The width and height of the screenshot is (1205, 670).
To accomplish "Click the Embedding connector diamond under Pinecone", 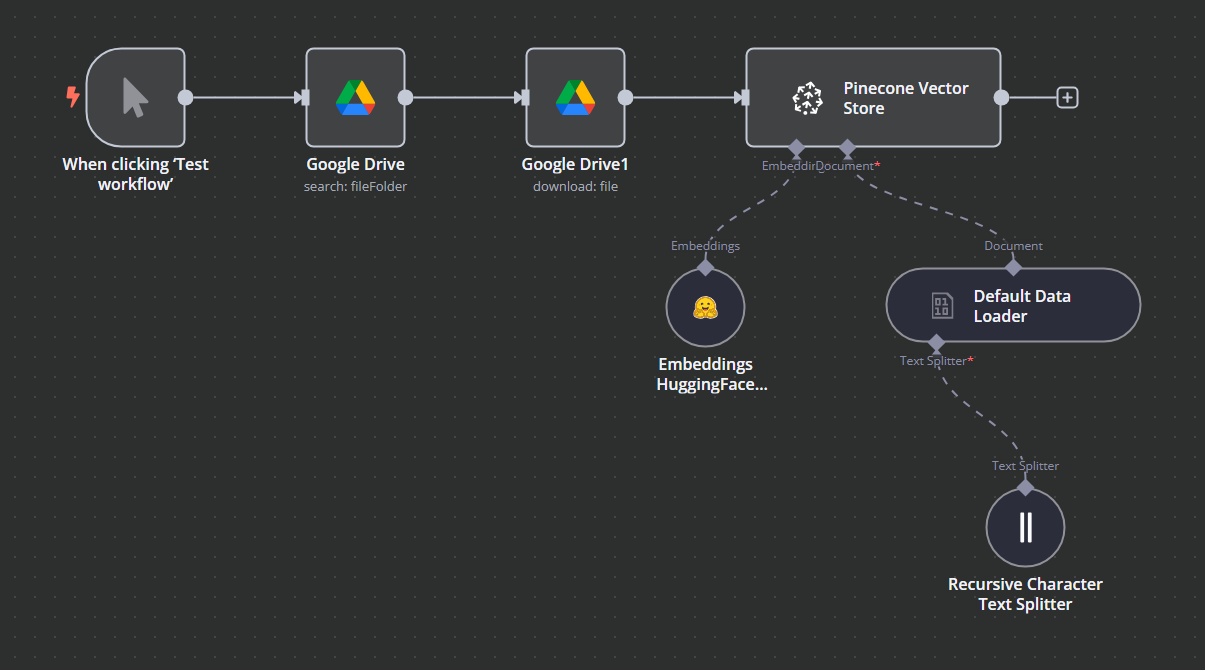I will [796, 148].
